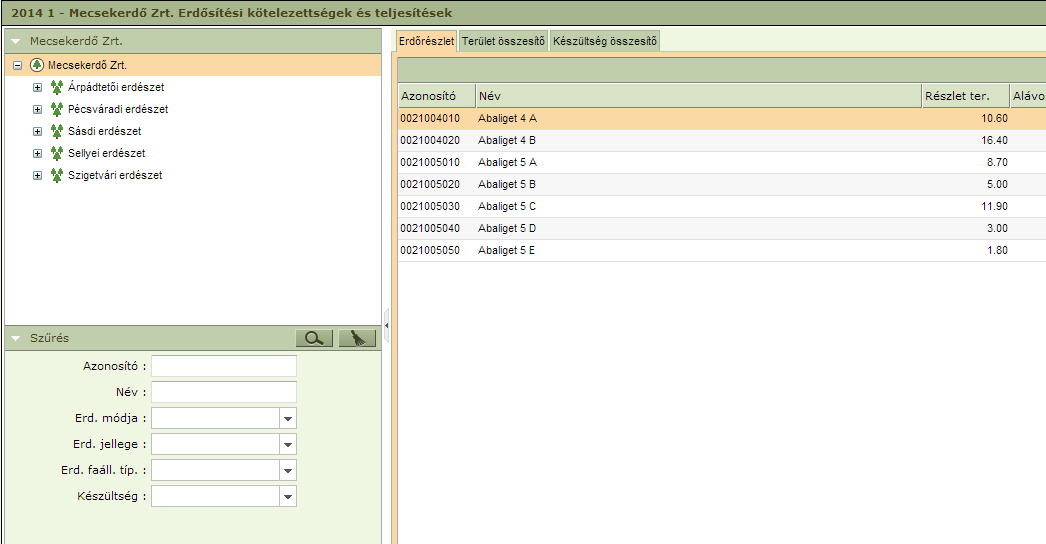Click the area value 8.70
Image resolution: width=1046 pixels, height=544 pixels.
click(x=997, y=162)
